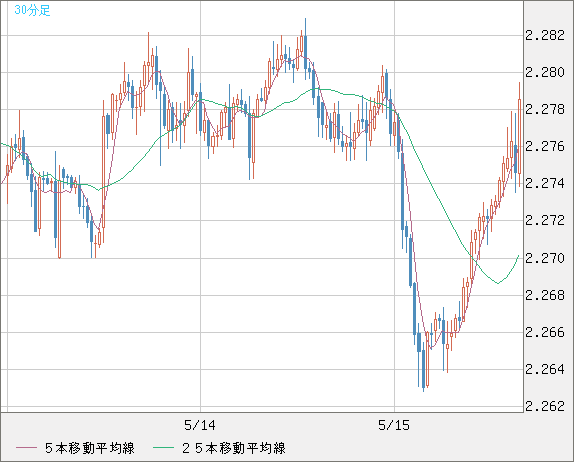Click the green 25-period legend line swatch

tap(163, 448)
